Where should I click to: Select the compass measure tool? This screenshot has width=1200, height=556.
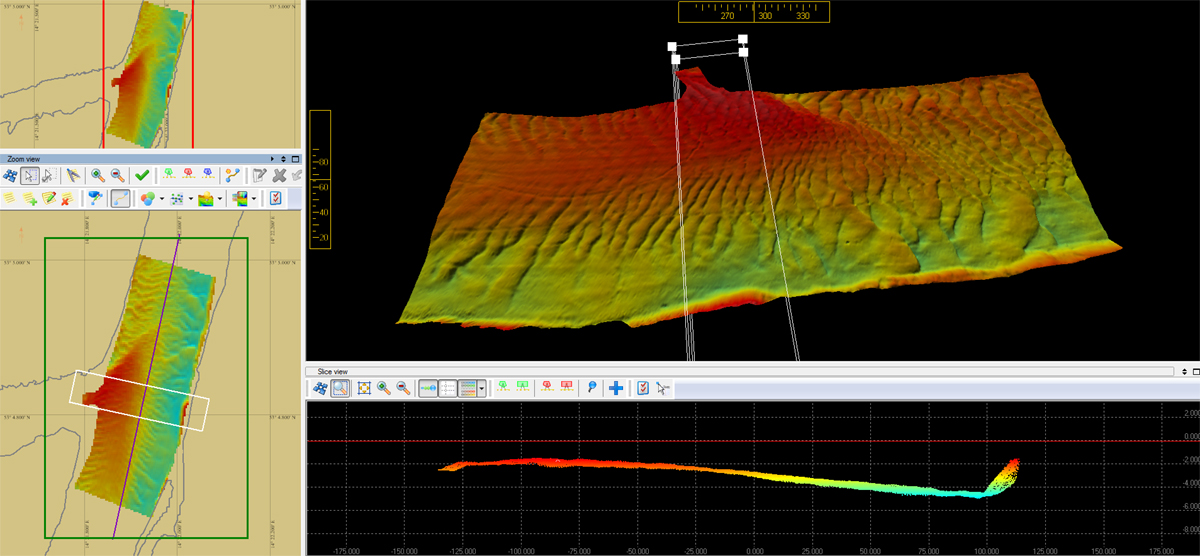coord(73,175)
